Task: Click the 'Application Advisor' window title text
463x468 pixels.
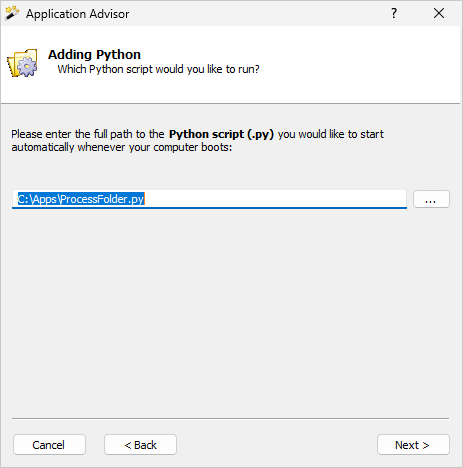Action: point(78,14)
